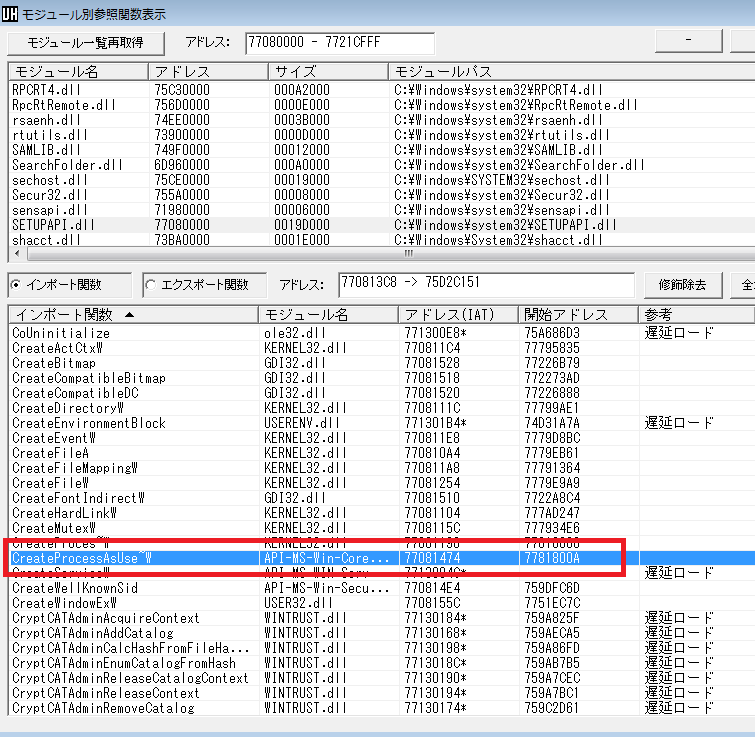
Task: Select RpcRtRemote.dll module row
Action: [x=382, y=105]
